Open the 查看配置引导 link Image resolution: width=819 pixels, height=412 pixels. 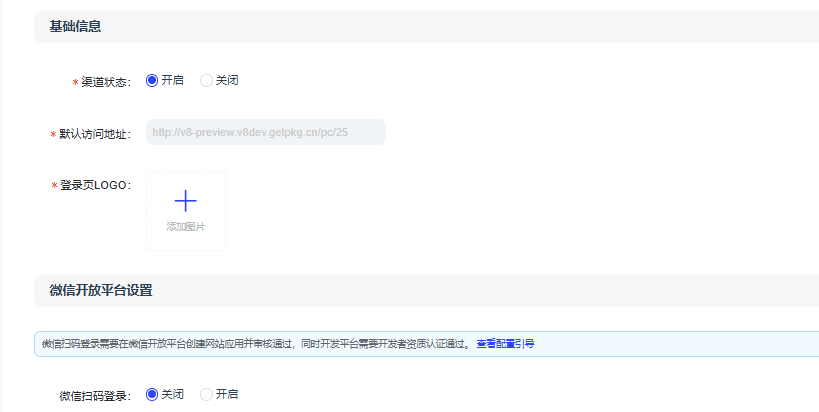(x=505, y=344)
